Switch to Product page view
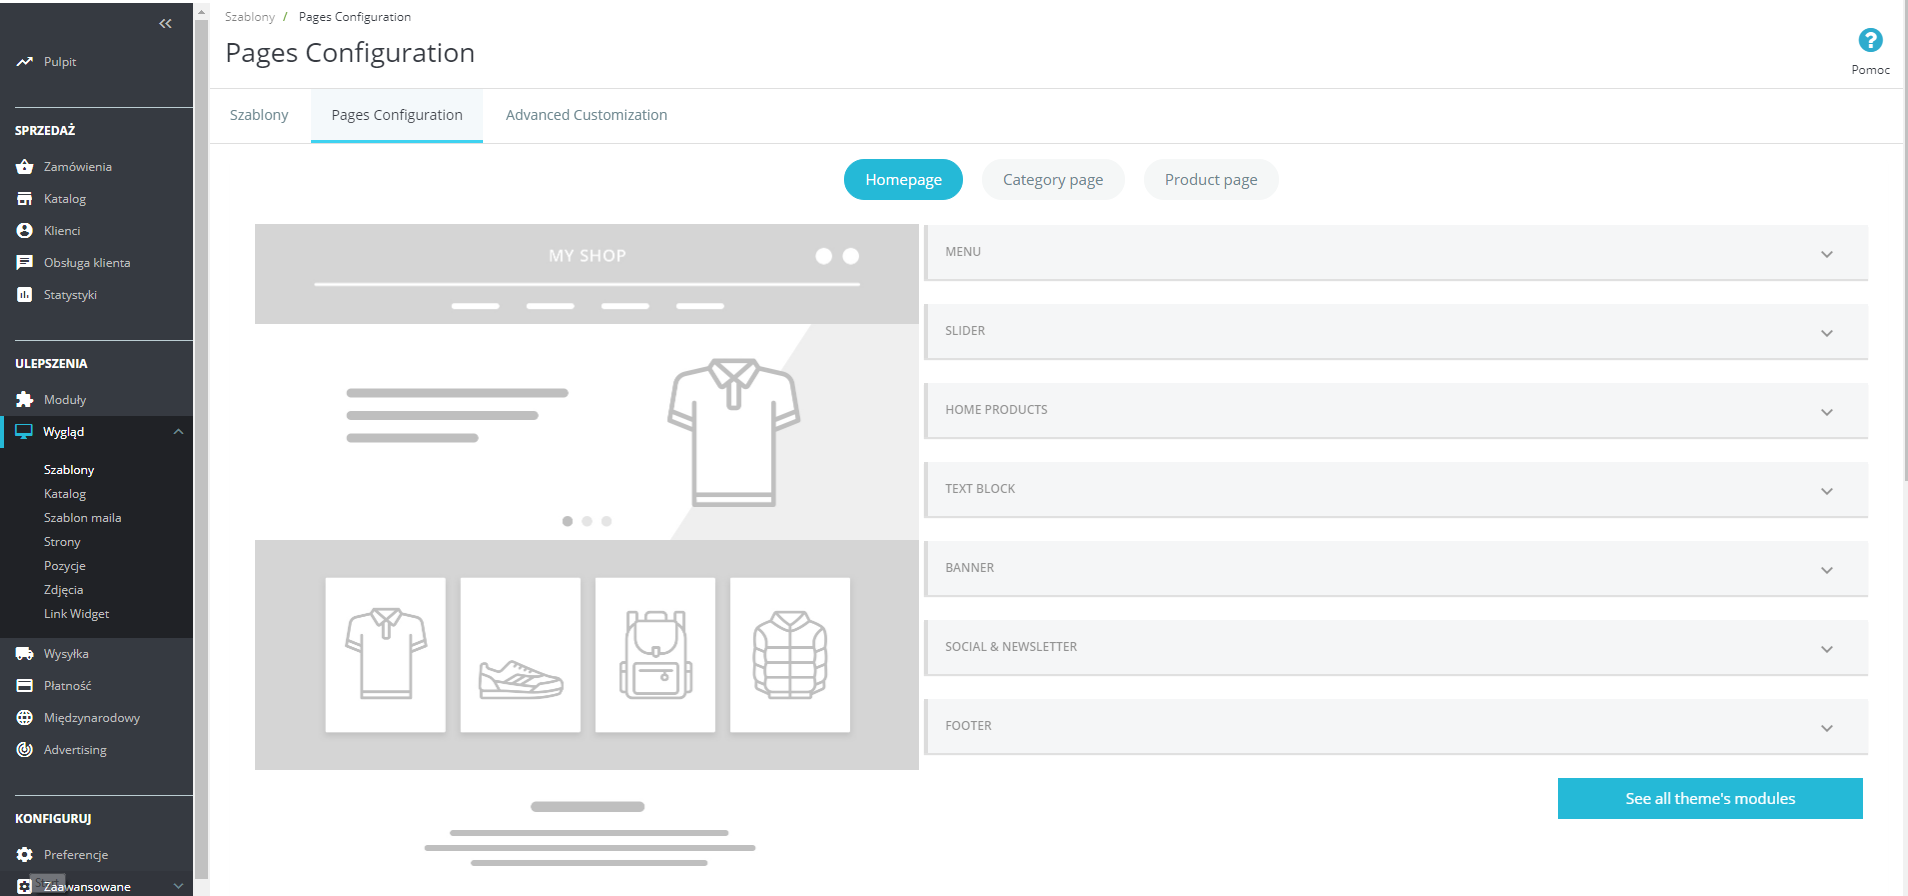 pos(1211,180)
